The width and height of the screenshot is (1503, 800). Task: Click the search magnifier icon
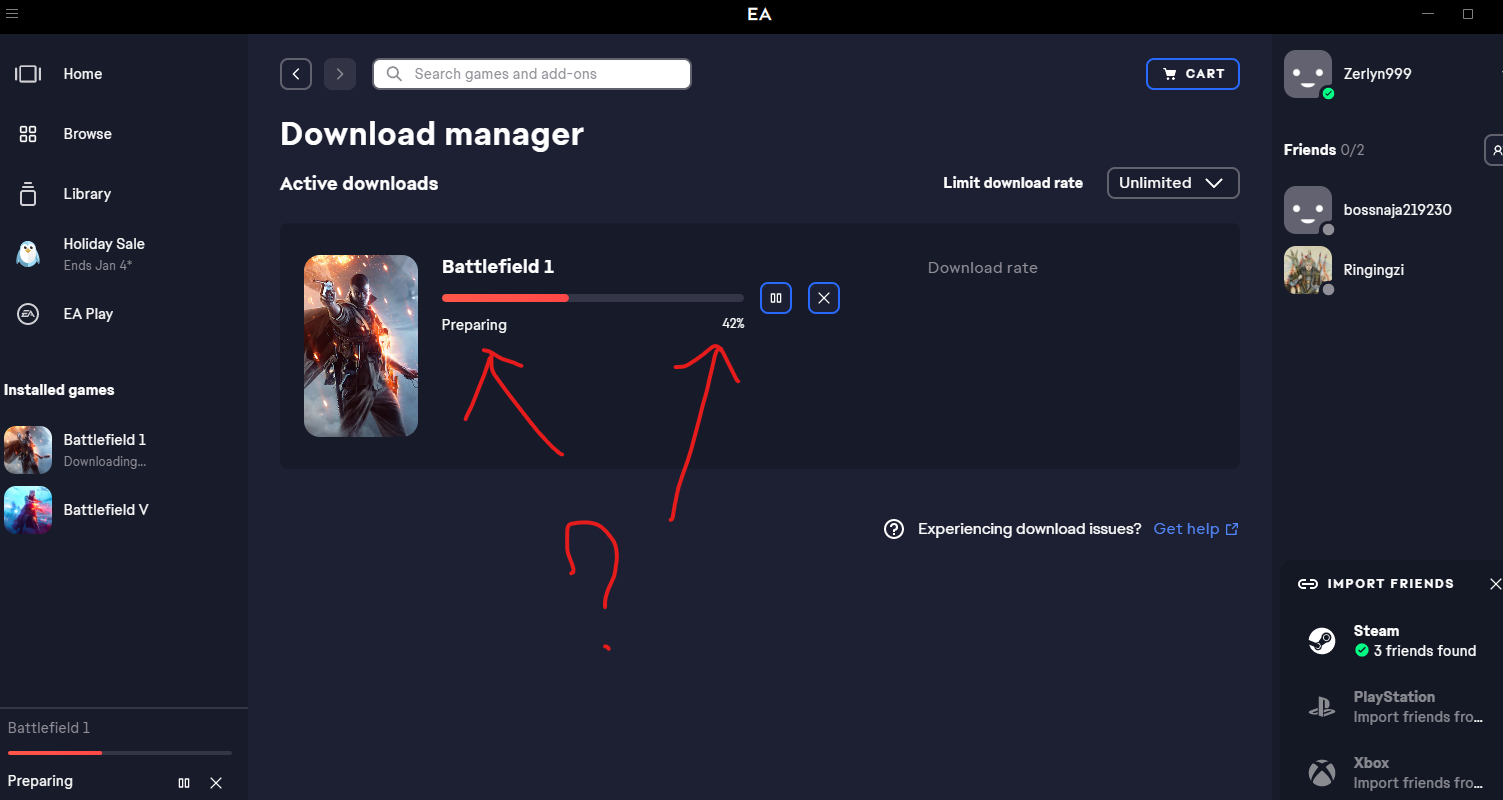tap(394, 74)
